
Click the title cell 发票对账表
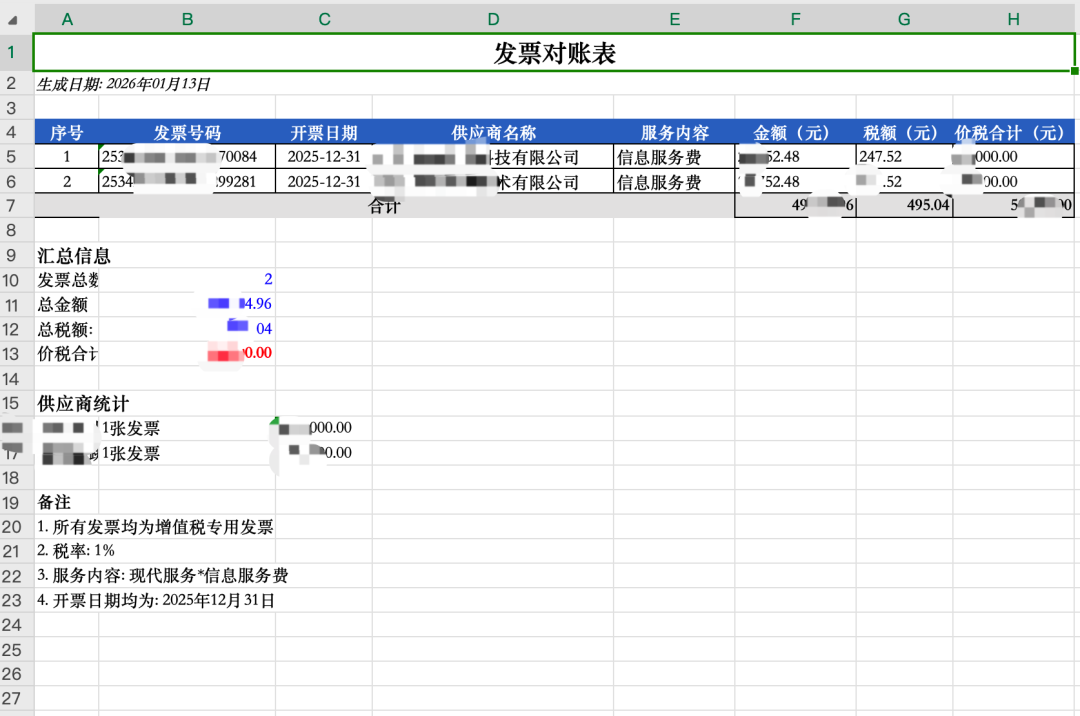click(554, 53)
